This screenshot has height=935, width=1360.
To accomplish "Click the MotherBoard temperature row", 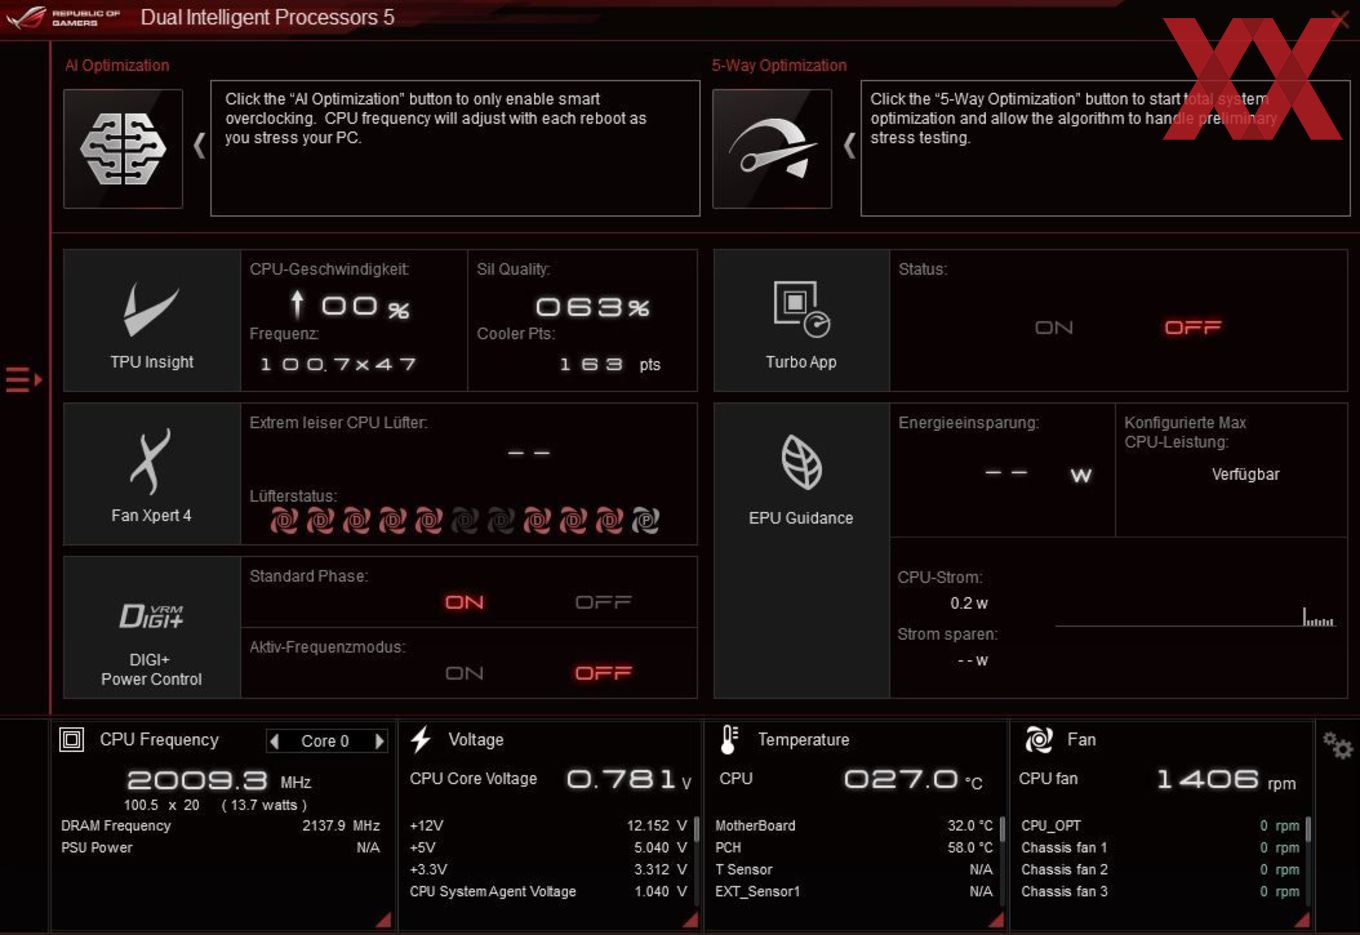I will point(854,826).
